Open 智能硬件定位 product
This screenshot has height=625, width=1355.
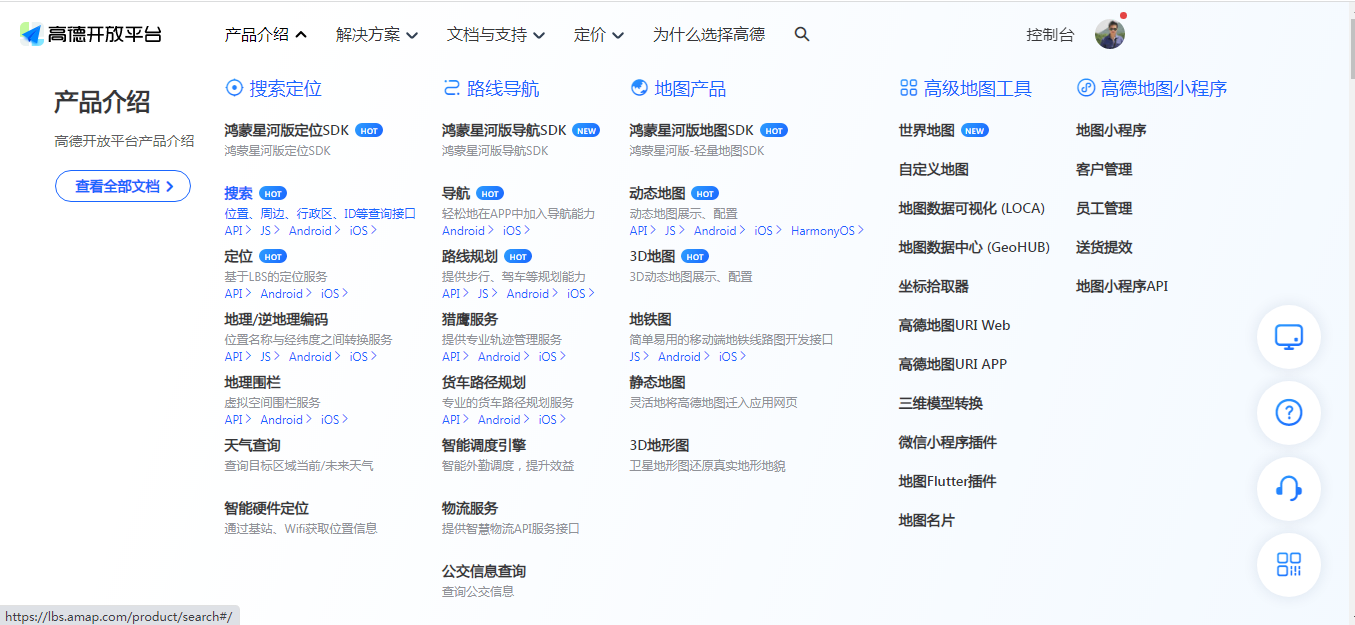pos(266,508)
